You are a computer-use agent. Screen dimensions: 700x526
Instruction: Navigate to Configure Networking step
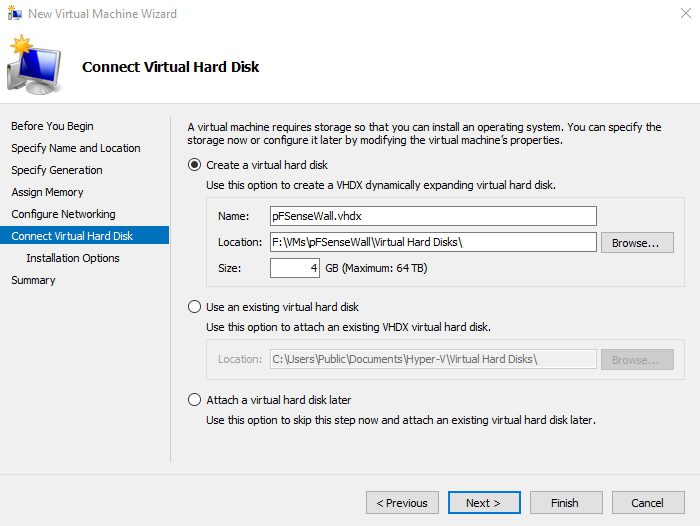click(63, 214)
